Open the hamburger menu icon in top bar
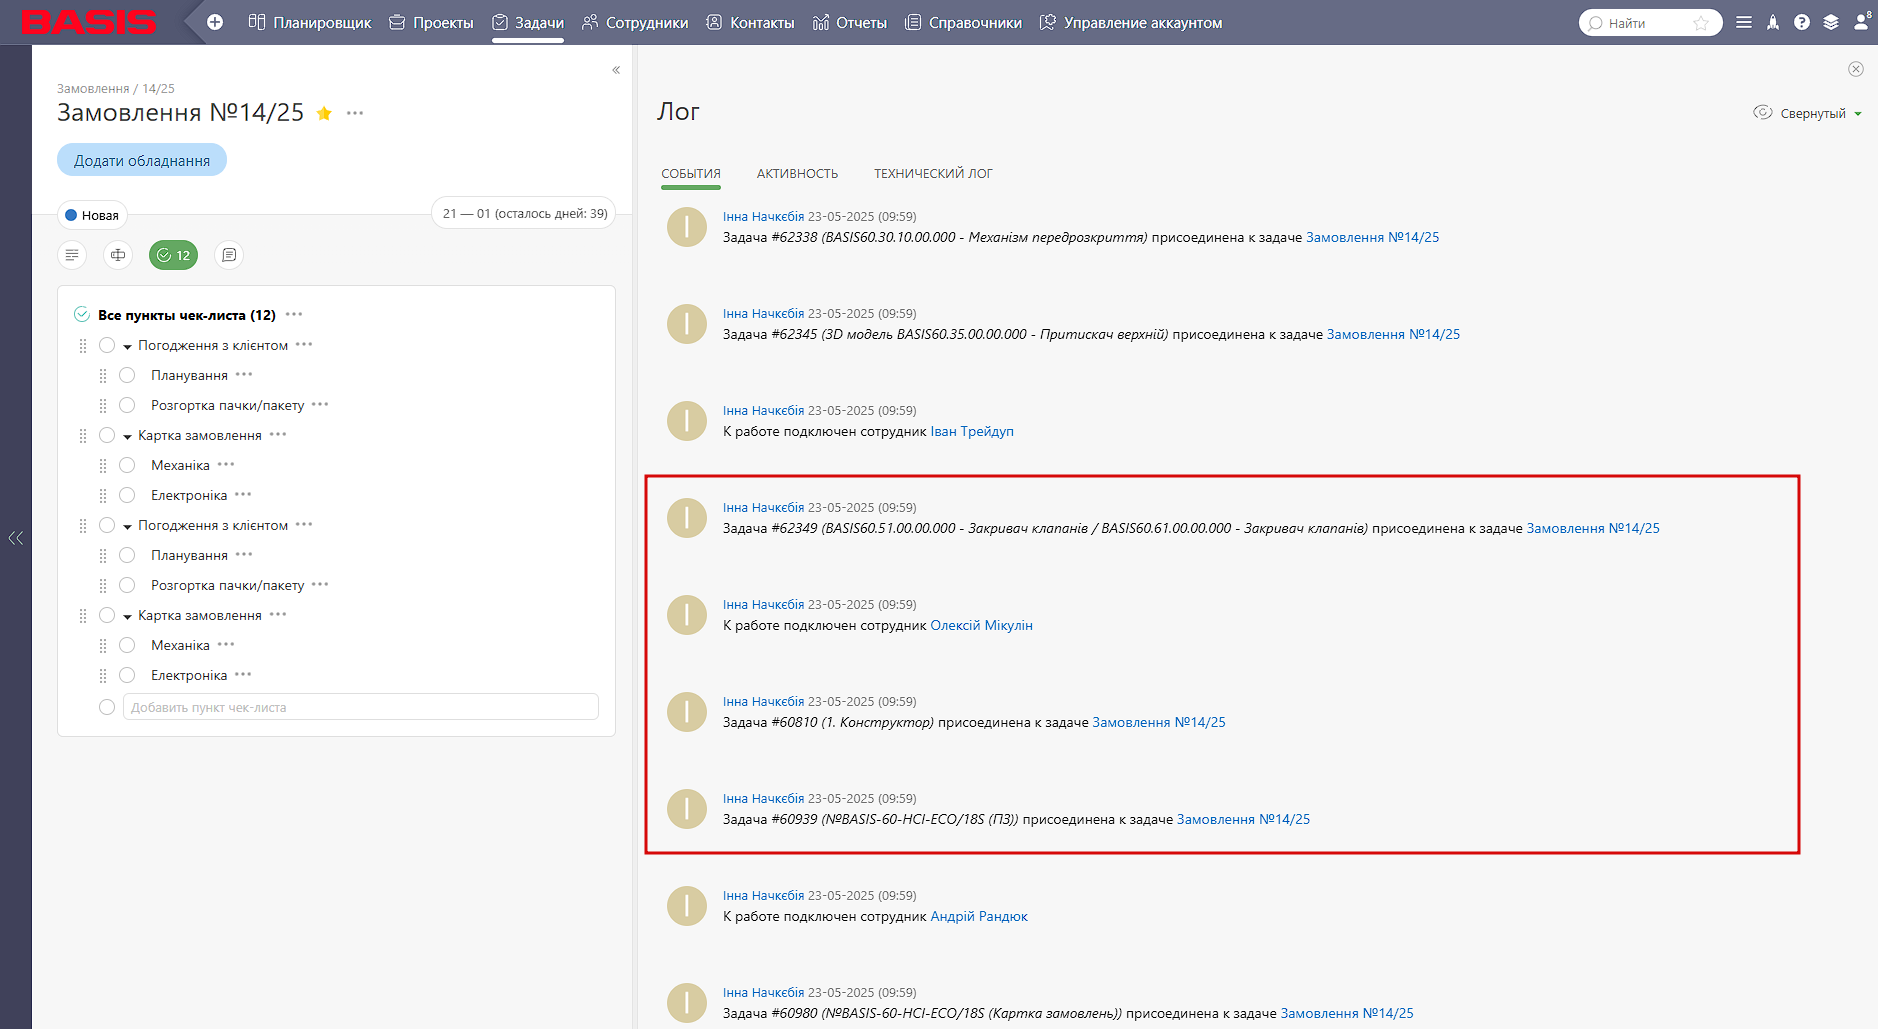1878x1029 pixels. point(1744,22)
